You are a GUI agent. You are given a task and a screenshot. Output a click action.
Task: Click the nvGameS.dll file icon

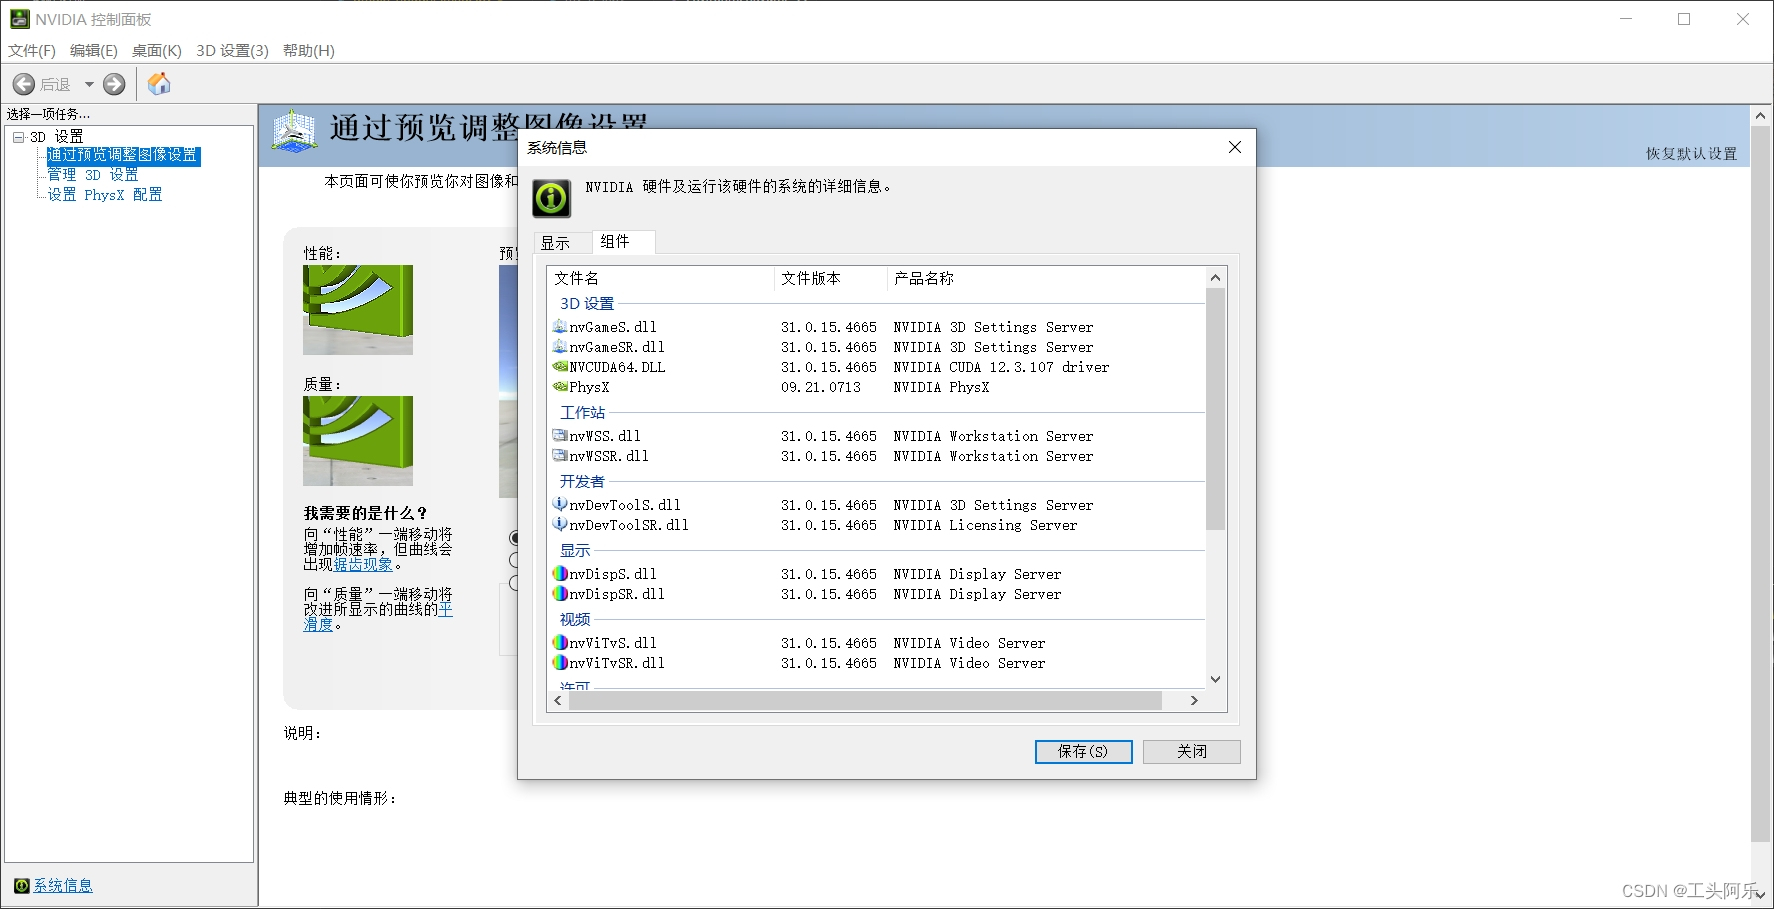point(560,326)
